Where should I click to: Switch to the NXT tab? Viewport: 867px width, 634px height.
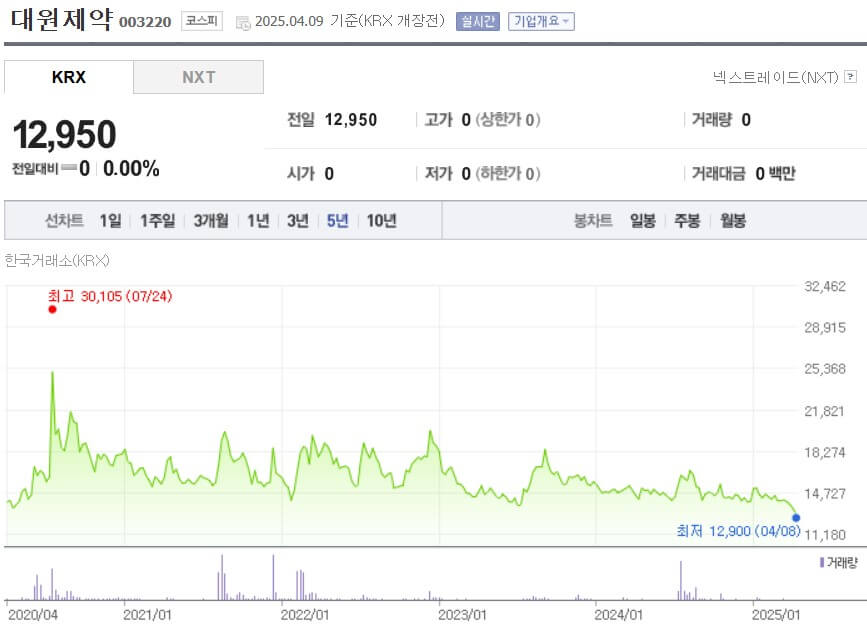[198, 77]
